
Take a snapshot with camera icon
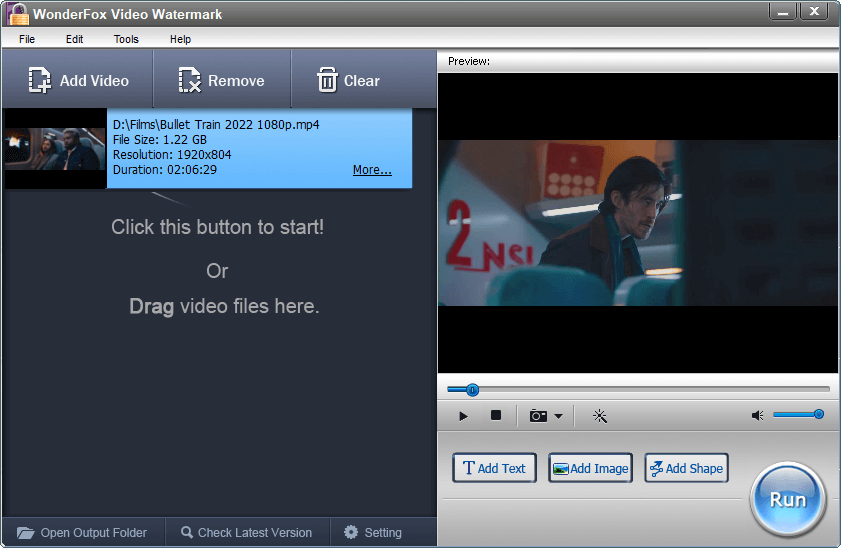tap(538, 416)
